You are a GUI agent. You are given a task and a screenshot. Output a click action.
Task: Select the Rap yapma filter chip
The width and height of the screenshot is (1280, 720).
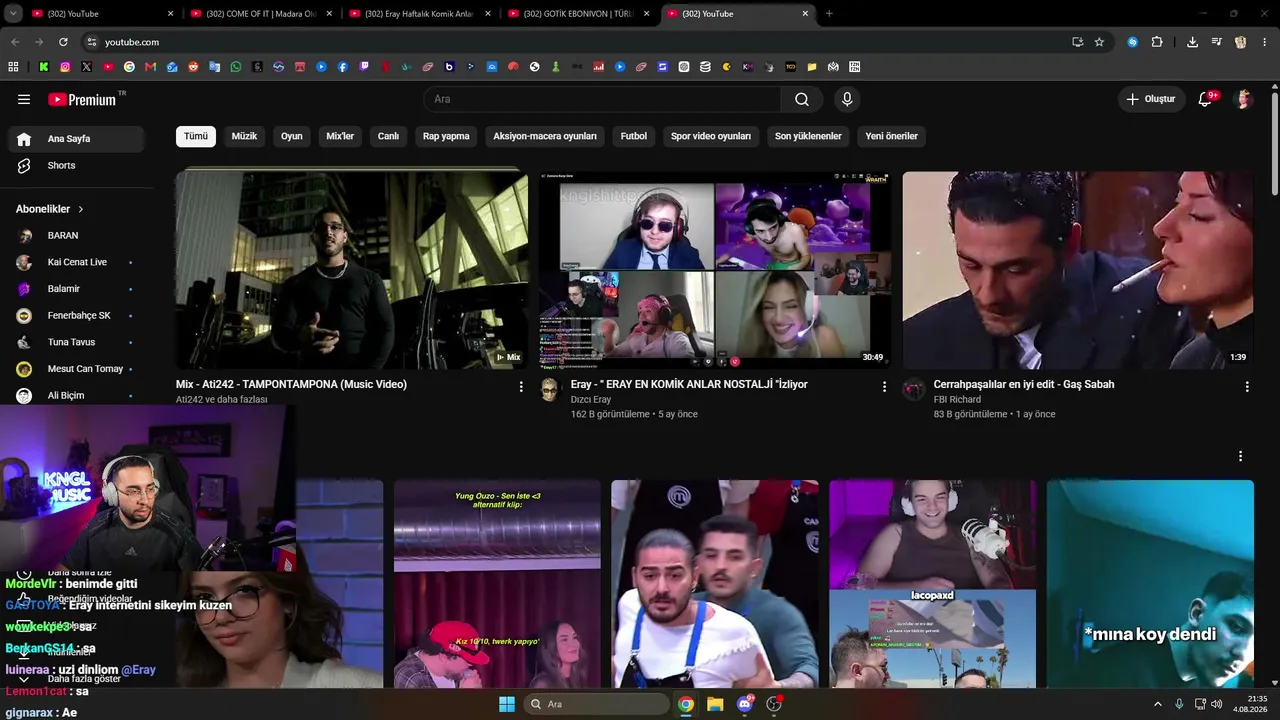click(446, 136)
